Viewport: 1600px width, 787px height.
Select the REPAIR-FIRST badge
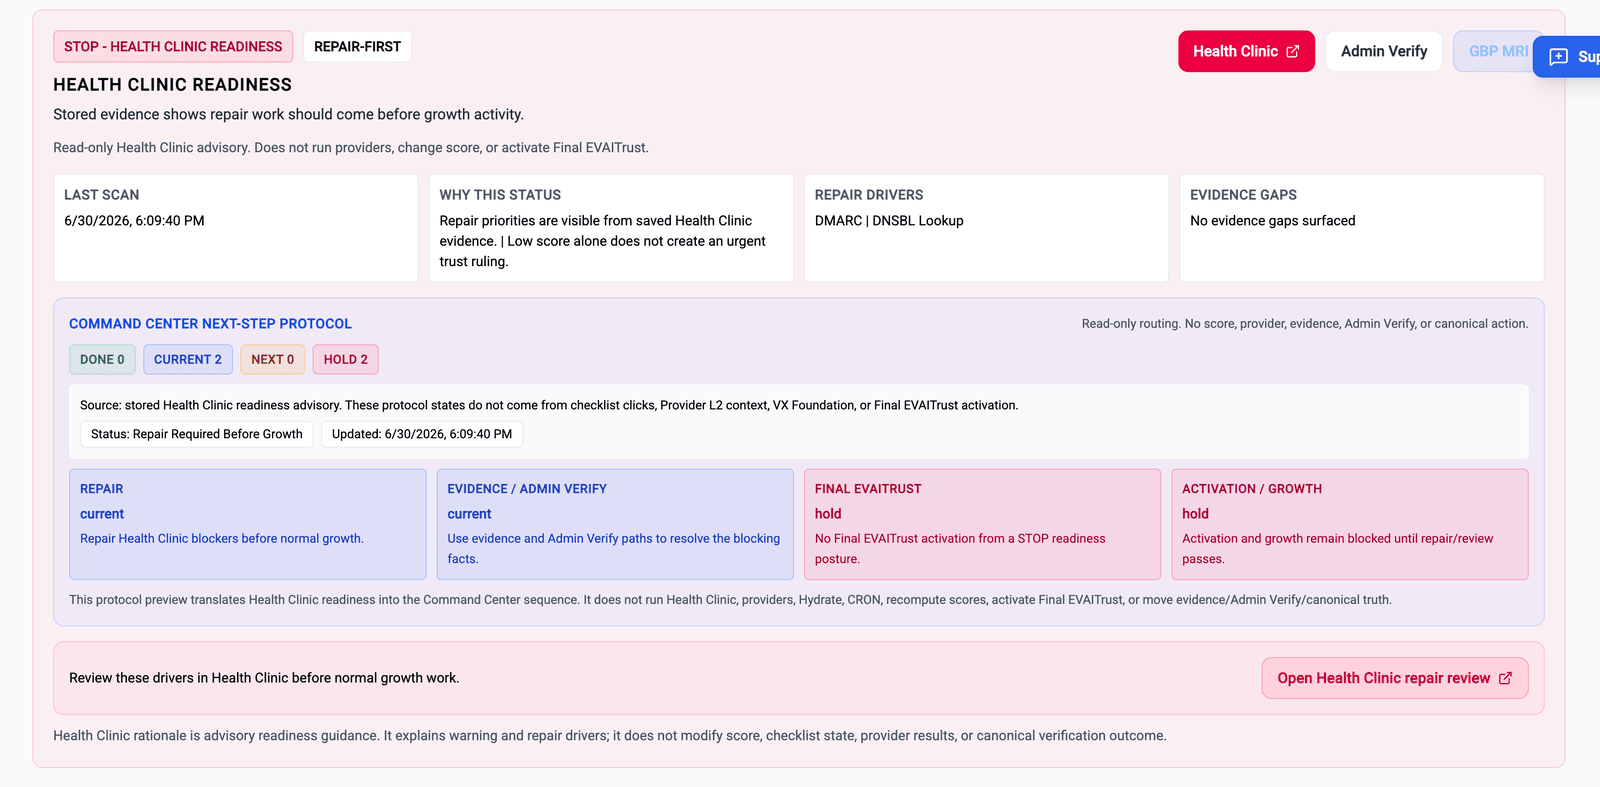tap(357, 47)
